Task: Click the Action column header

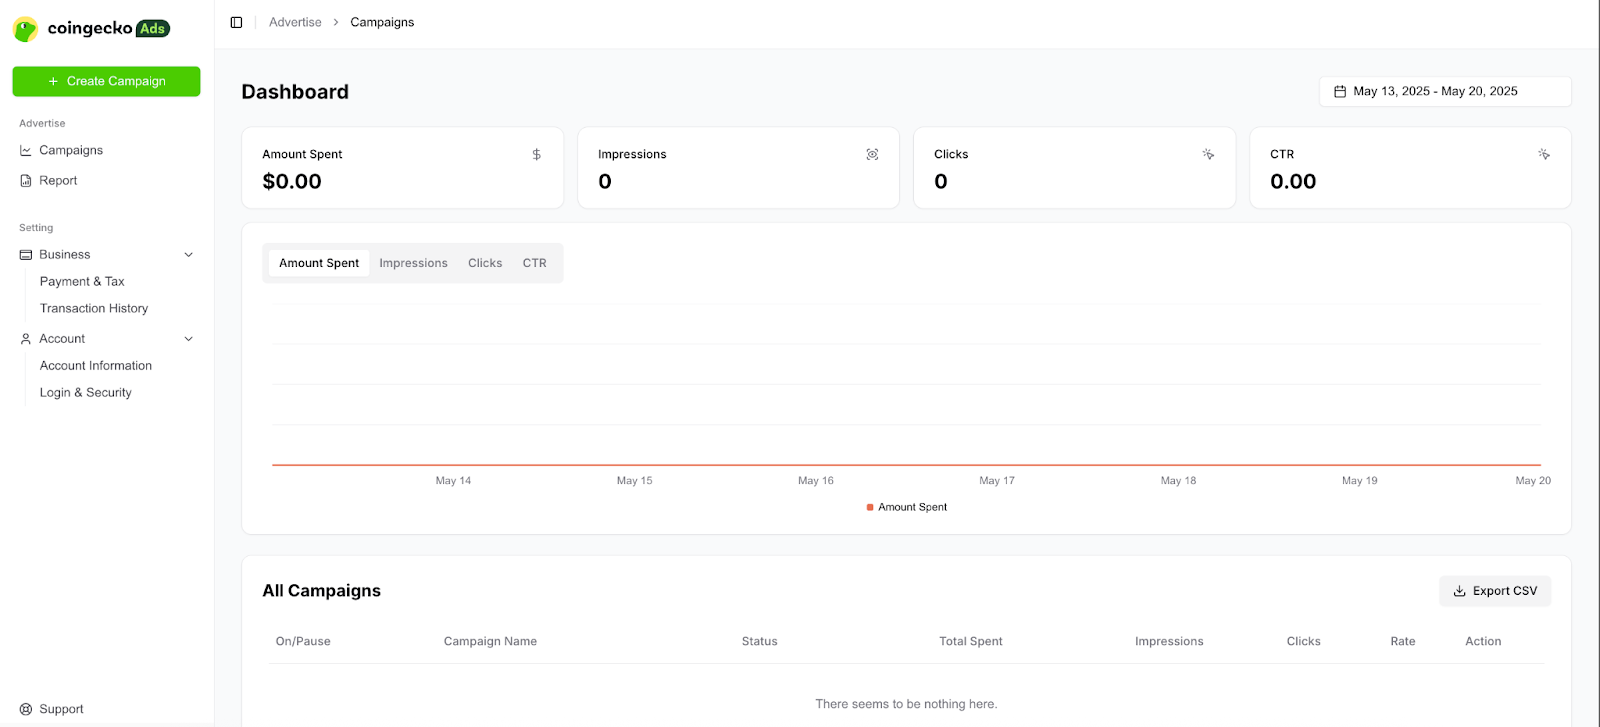Action: coord(1483,641)
